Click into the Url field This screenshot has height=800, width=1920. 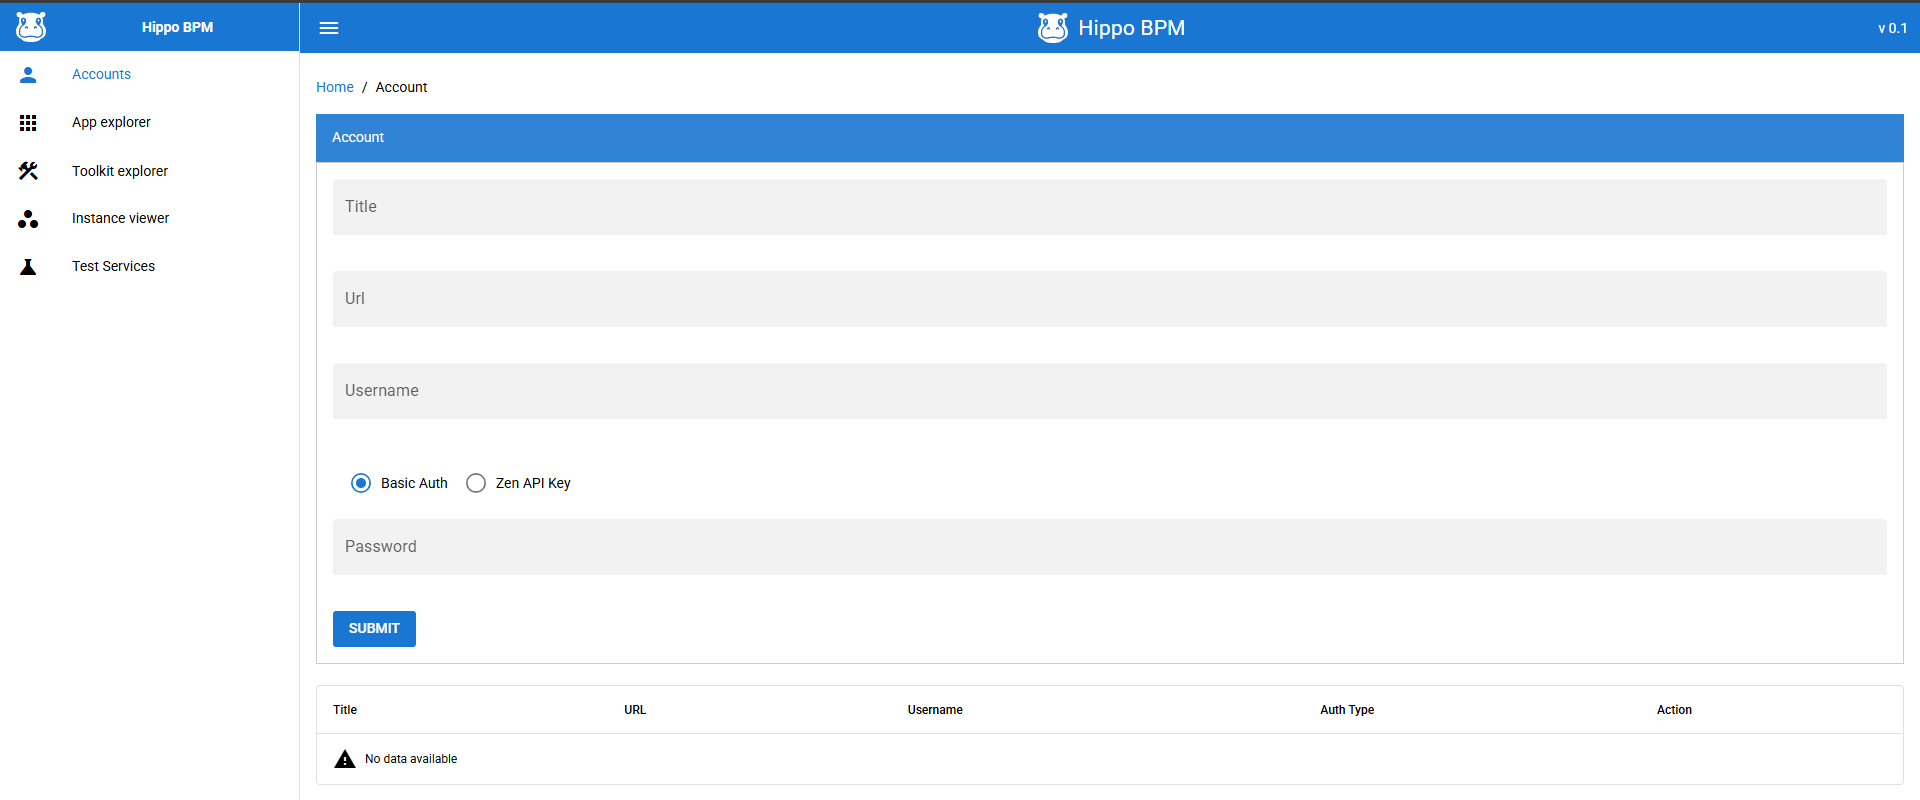(x=1110, y=299)
